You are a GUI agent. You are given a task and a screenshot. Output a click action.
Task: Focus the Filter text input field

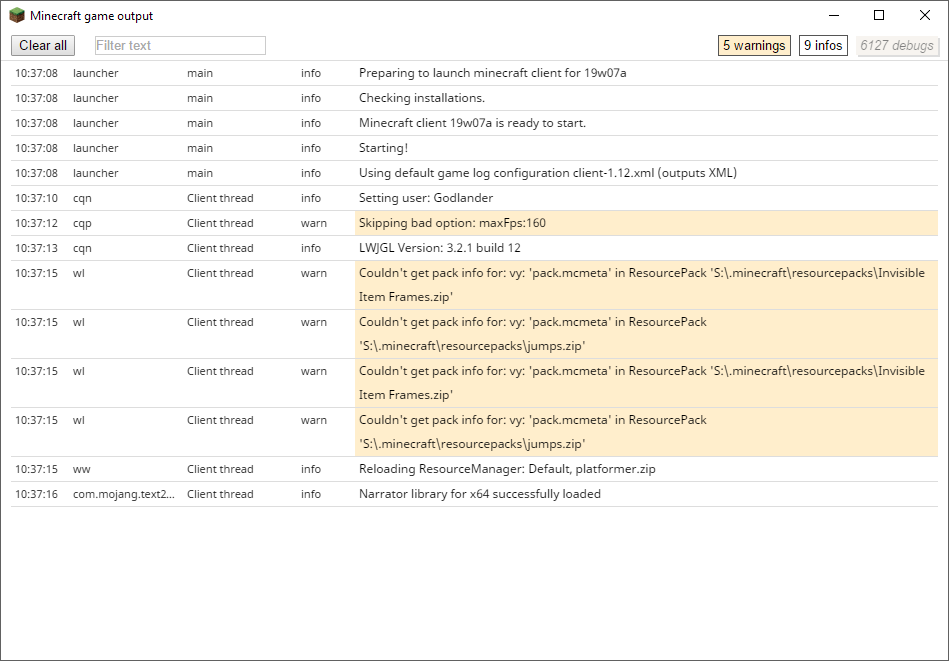(180, 45)
